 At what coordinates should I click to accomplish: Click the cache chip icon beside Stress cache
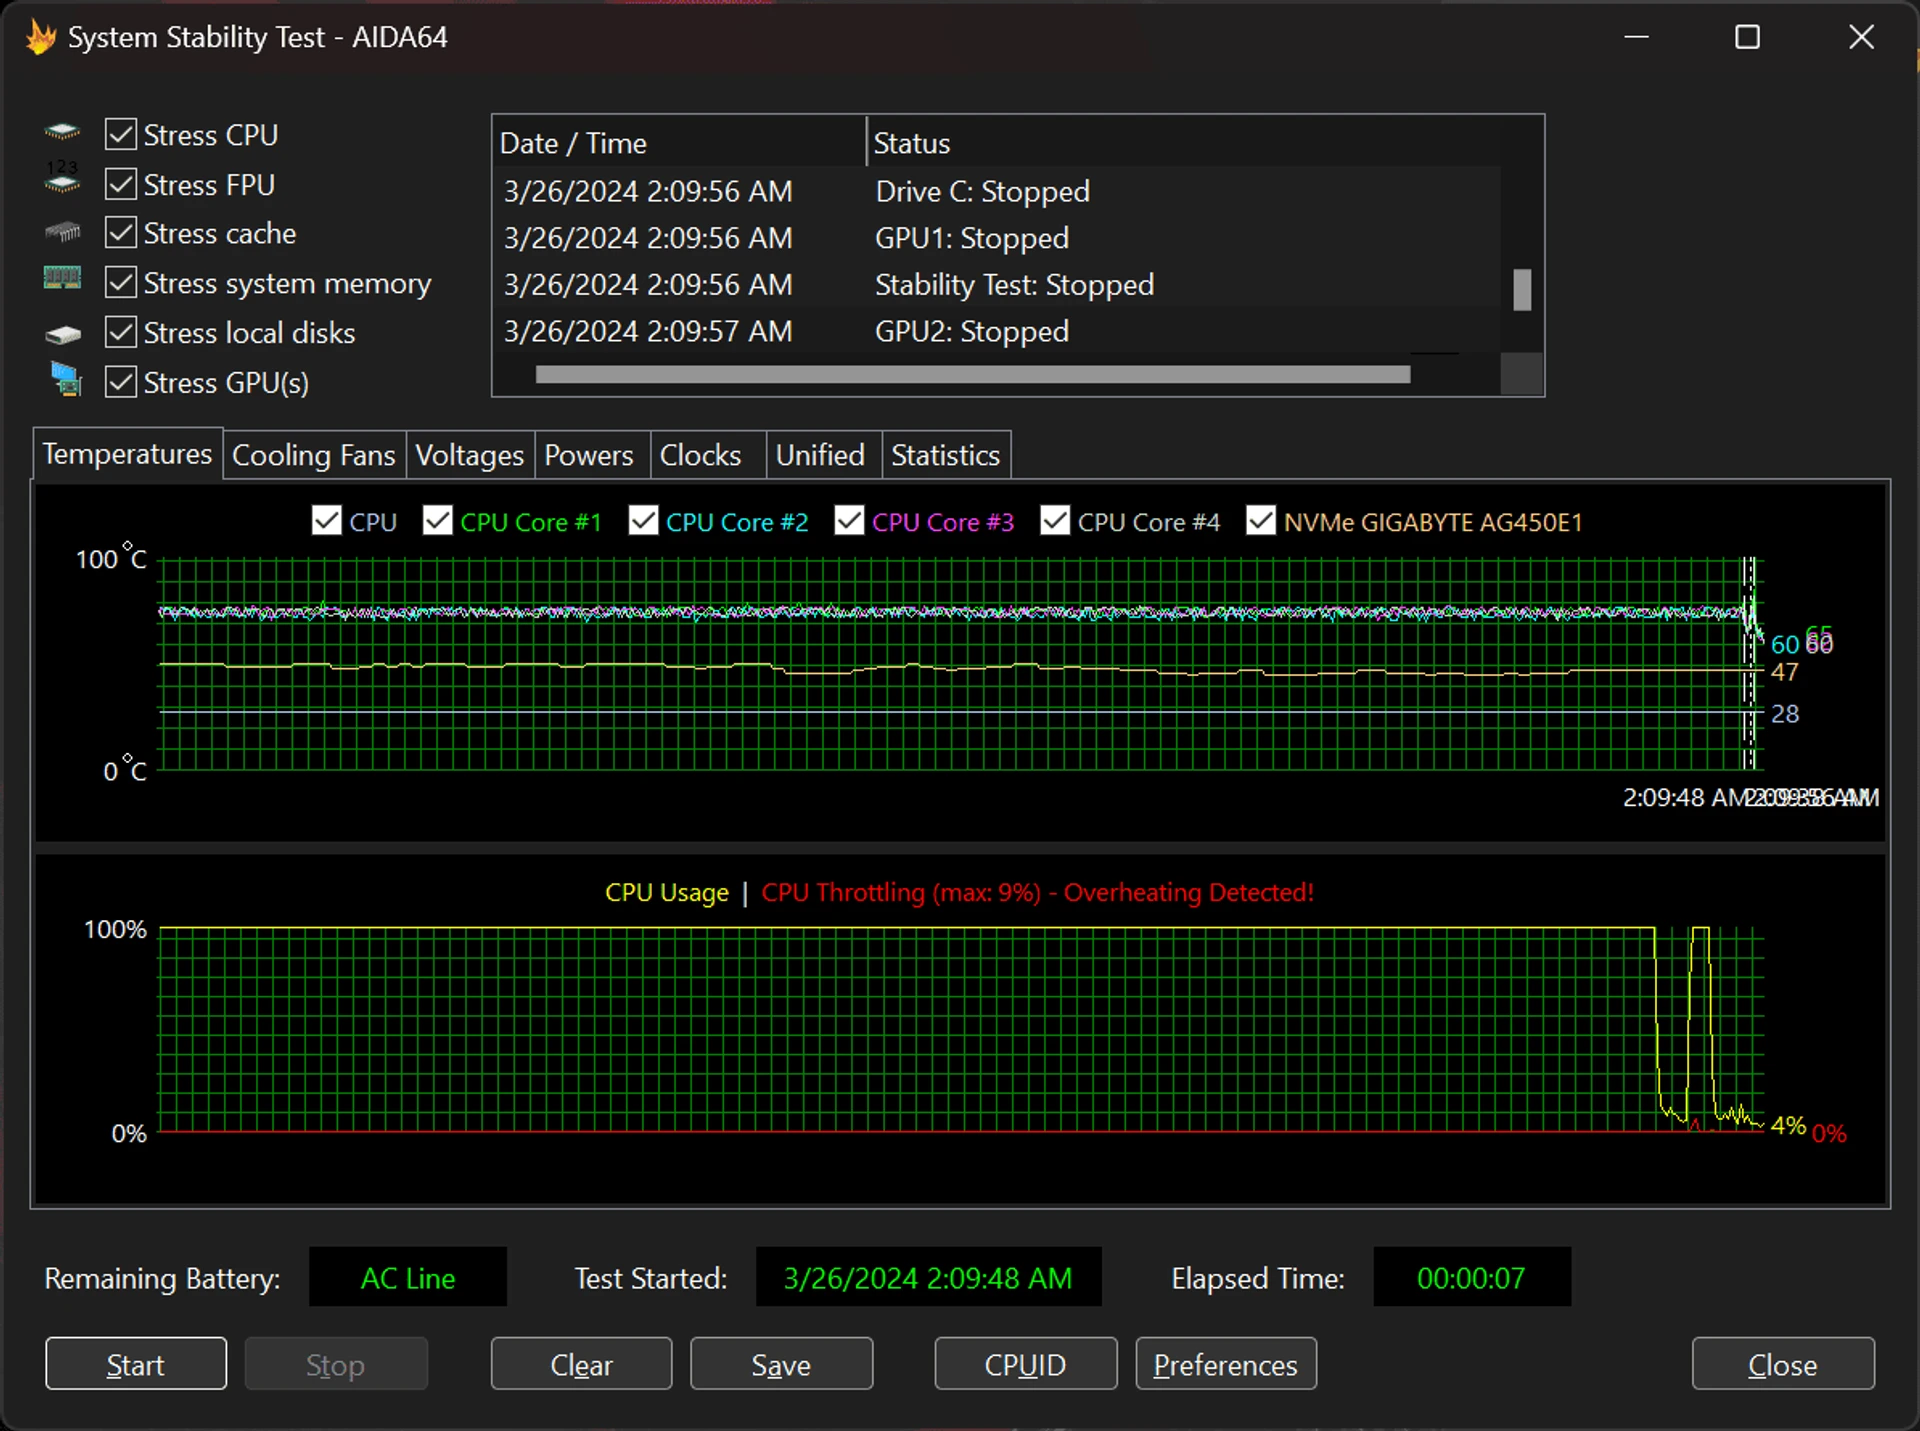coord(62,232)
